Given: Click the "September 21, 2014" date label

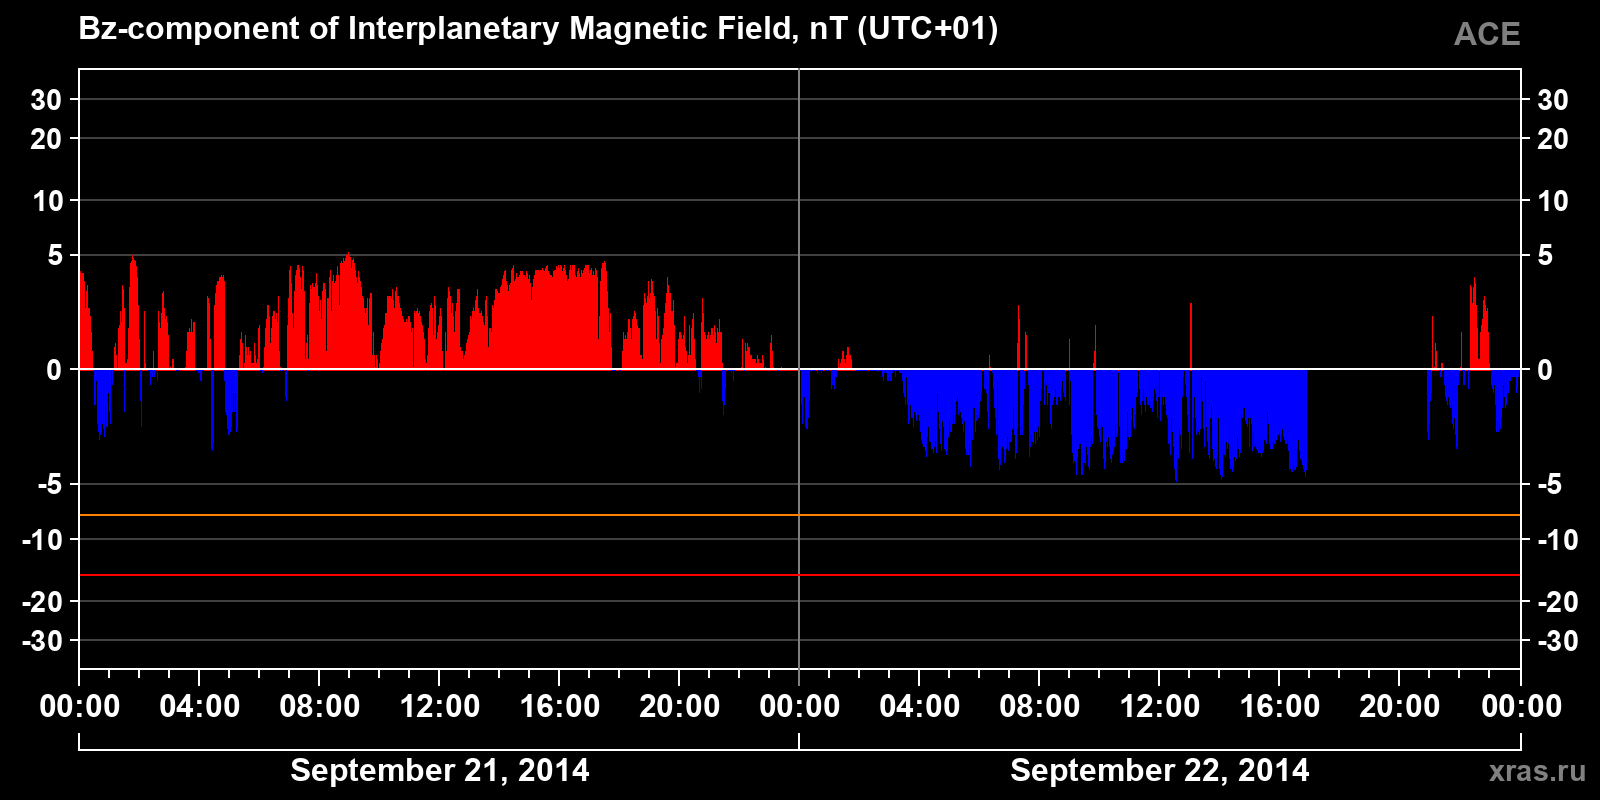Looking at the screenshot, I should tap(440, 770).
